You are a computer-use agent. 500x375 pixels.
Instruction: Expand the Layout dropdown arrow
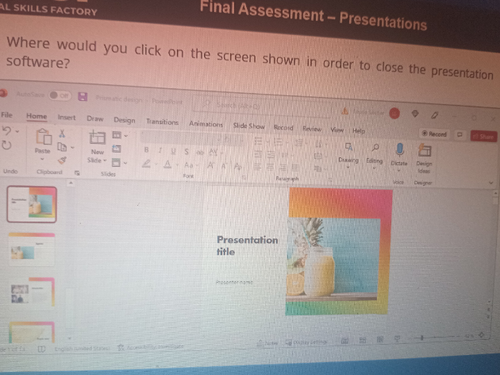point(126,136)
